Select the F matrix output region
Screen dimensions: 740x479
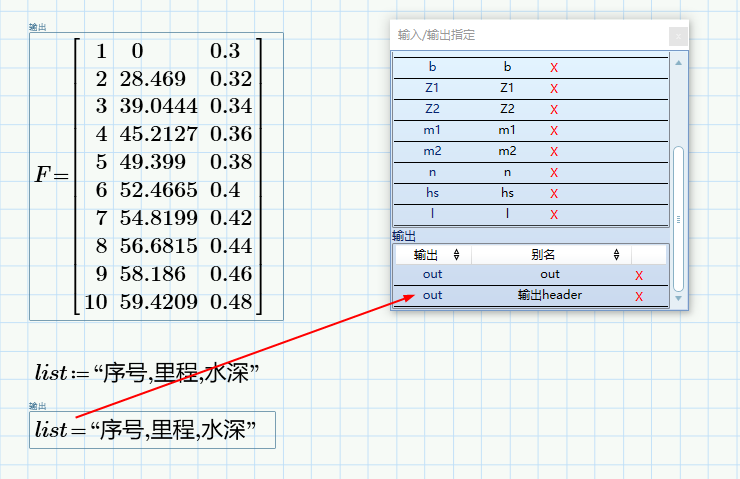coord(156,176)
